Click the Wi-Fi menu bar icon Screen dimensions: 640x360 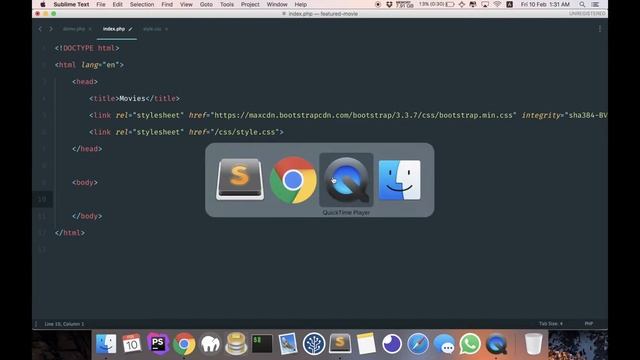coord(497,4)
